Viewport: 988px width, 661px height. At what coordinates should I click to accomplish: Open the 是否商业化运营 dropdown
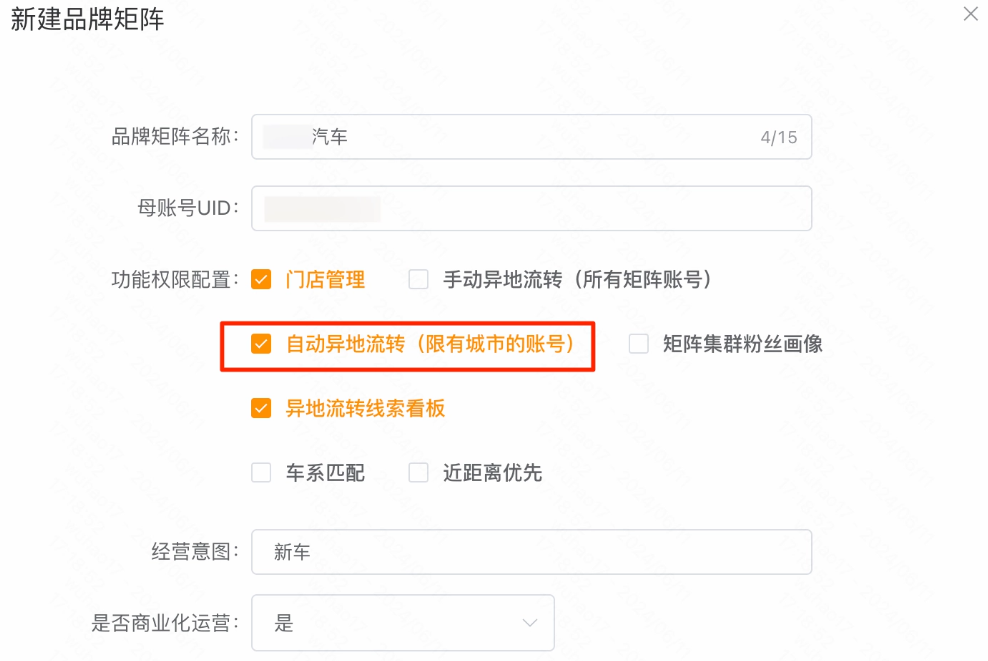(403, 622)
